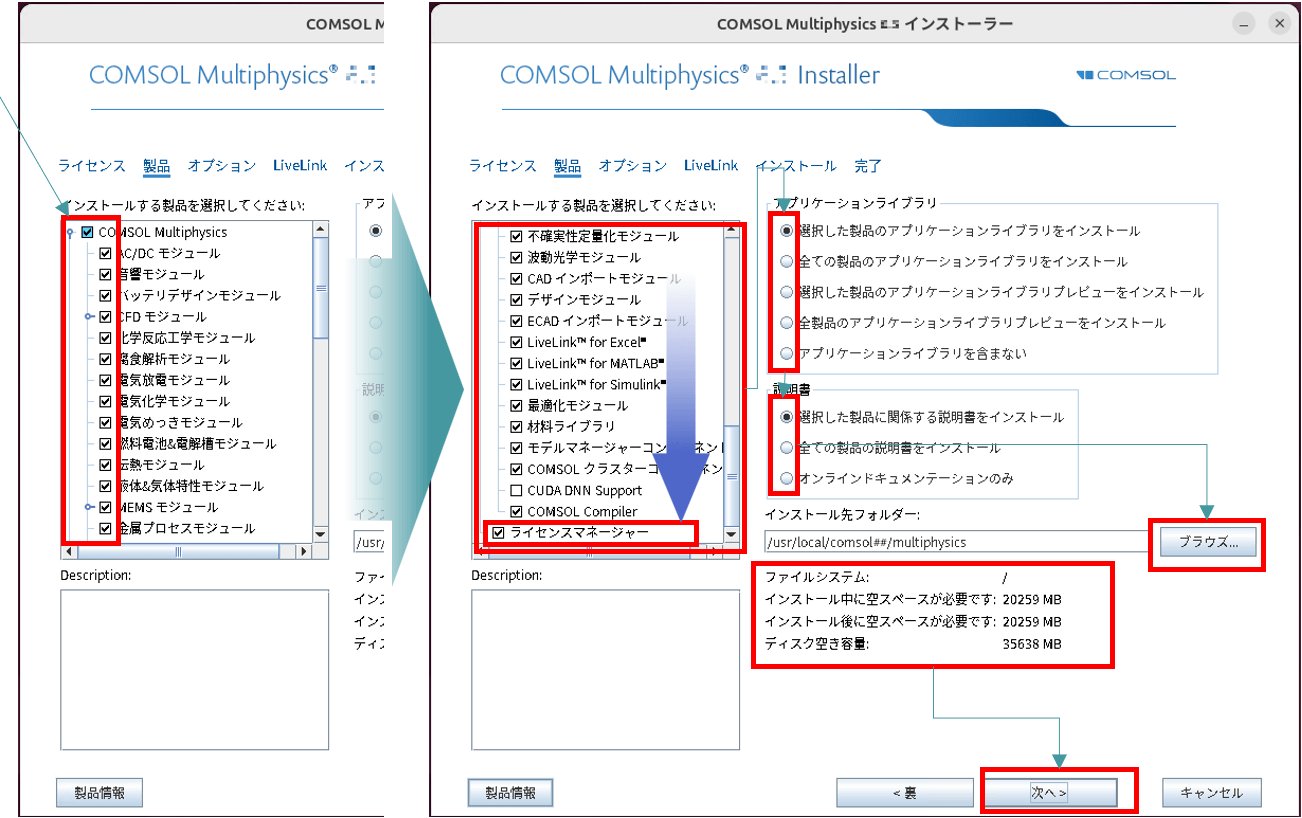Image resolution: width=1302 pixels, height=818 pixels.
Task: Toggle モデルマネージャー component checkbox
Action: click(516, 448)
